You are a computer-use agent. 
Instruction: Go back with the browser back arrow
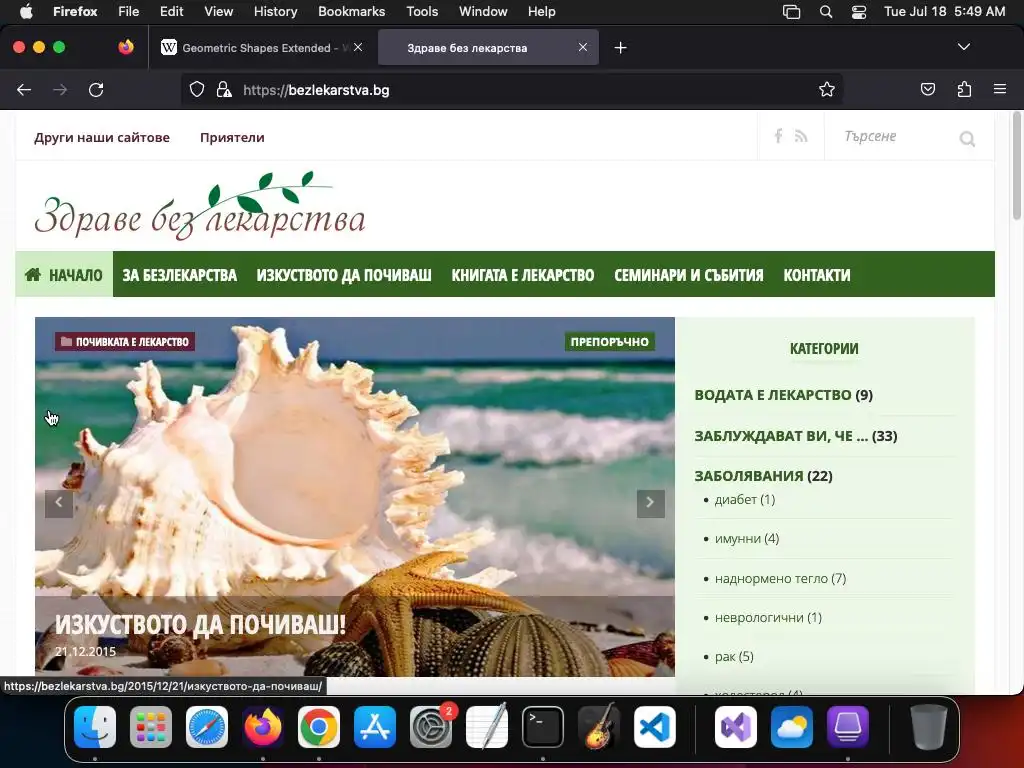(x=24, y=90)
